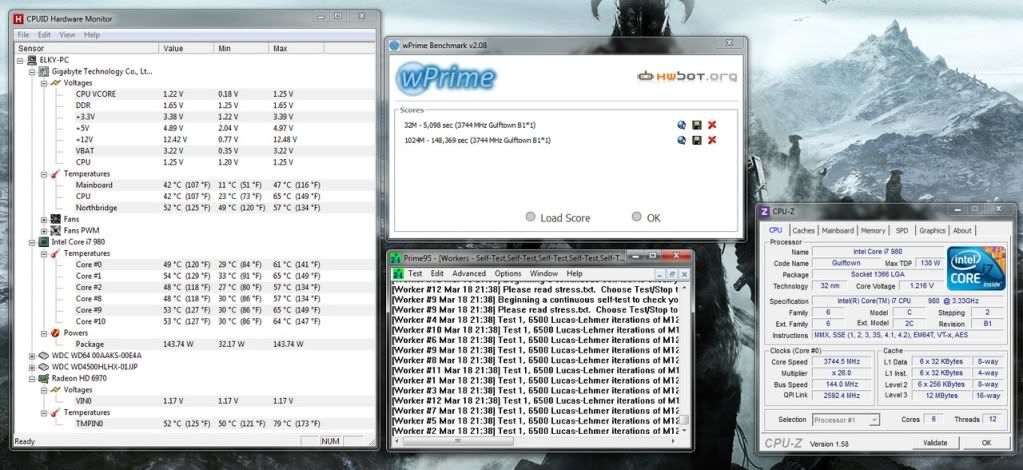Open the Test menu in Prime95
Screen dimensions: 1023x470
415,274
